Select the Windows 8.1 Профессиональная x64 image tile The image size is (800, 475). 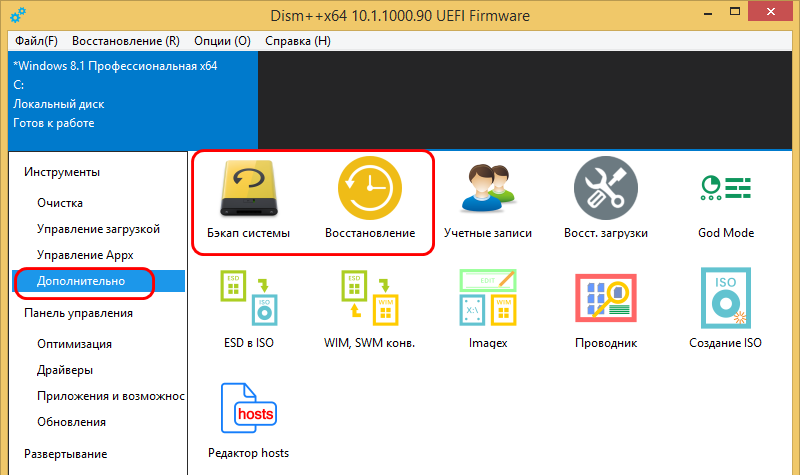(x=133, y=99)
